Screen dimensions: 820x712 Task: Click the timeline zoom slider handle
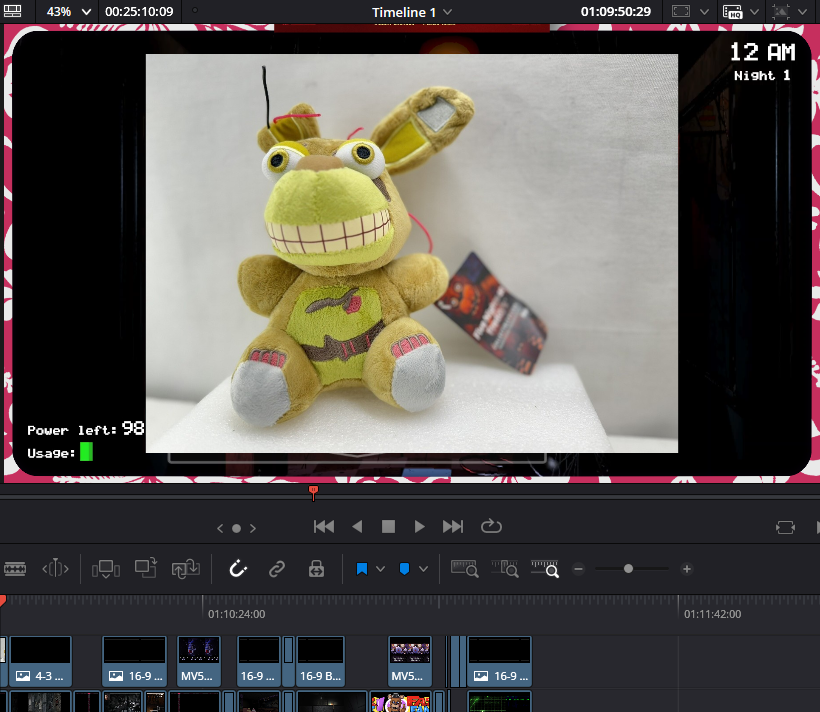point(628,569)
